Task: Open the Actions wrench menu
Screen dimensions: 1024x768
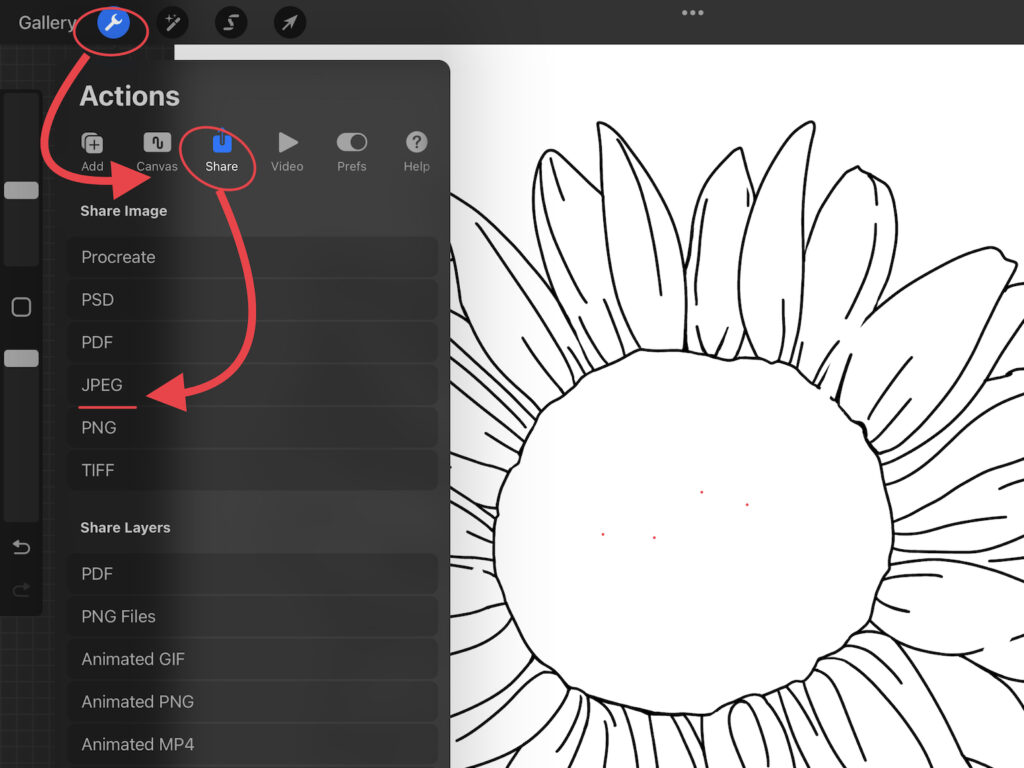Action: (113, 23)
